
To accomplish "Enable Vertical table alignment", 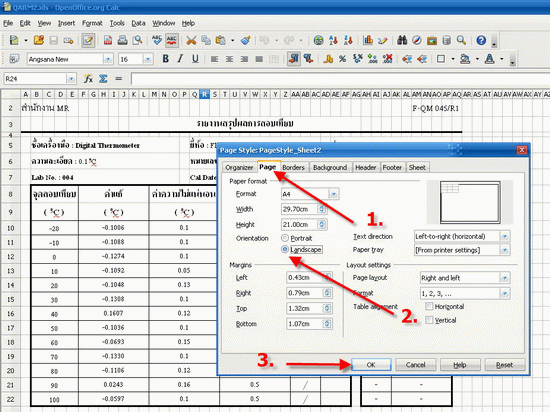I will pos(429,320).
